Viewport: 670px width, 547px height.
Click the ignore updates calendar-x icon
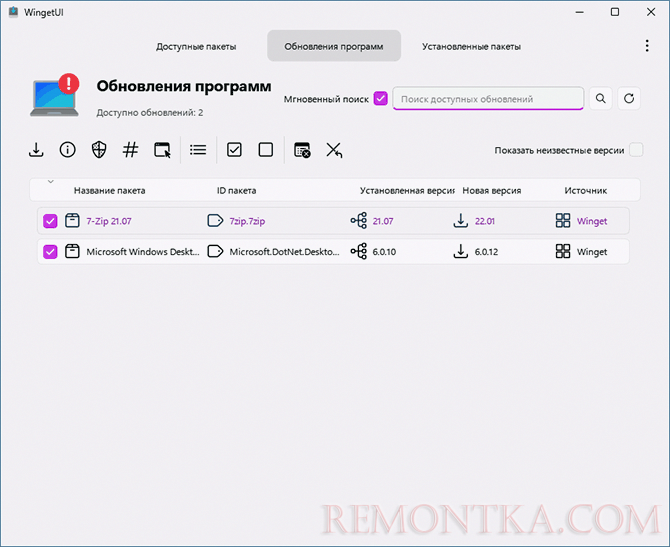(302, 150)
